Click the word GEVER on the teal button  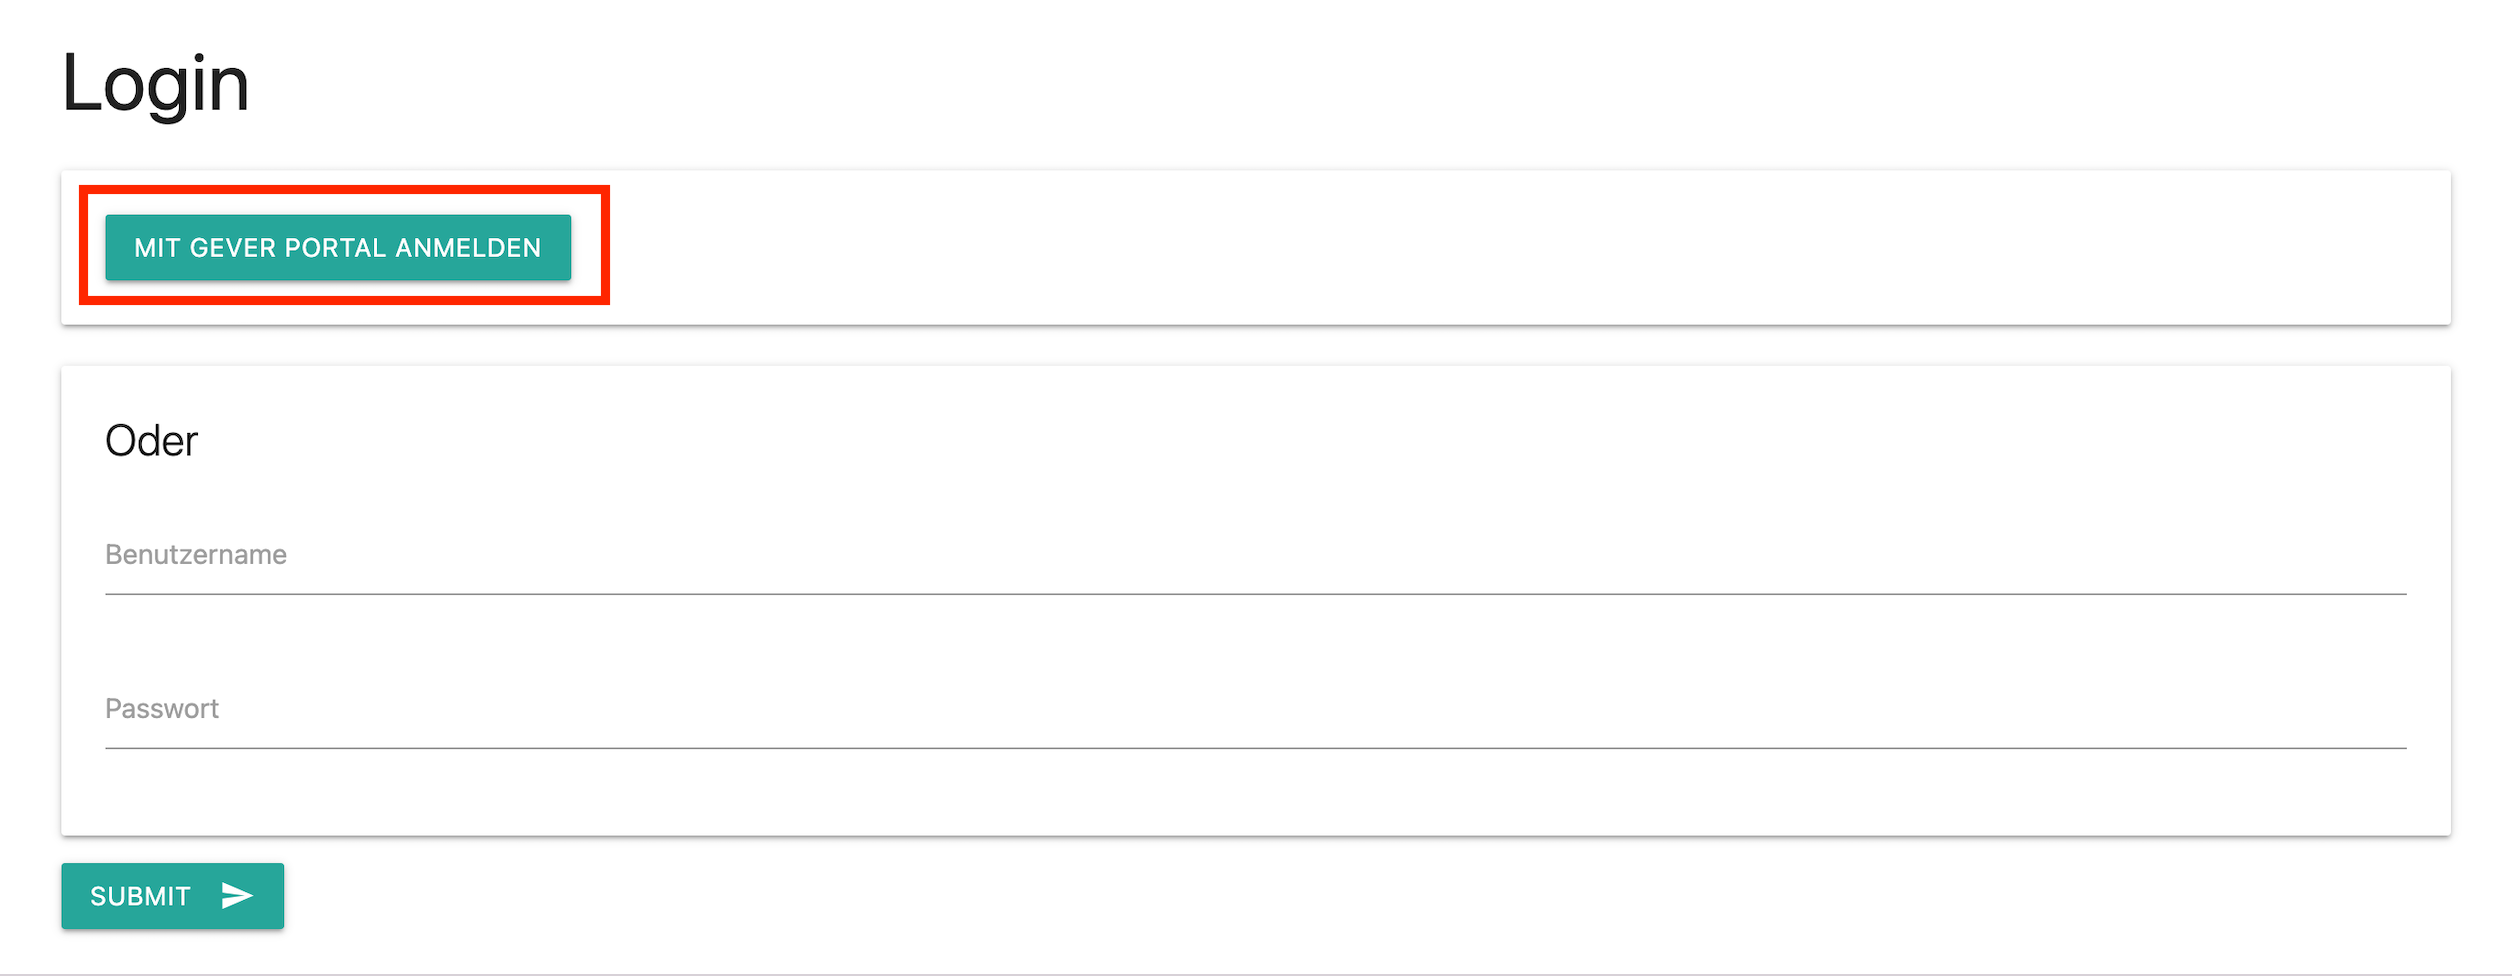coord(232,248)
